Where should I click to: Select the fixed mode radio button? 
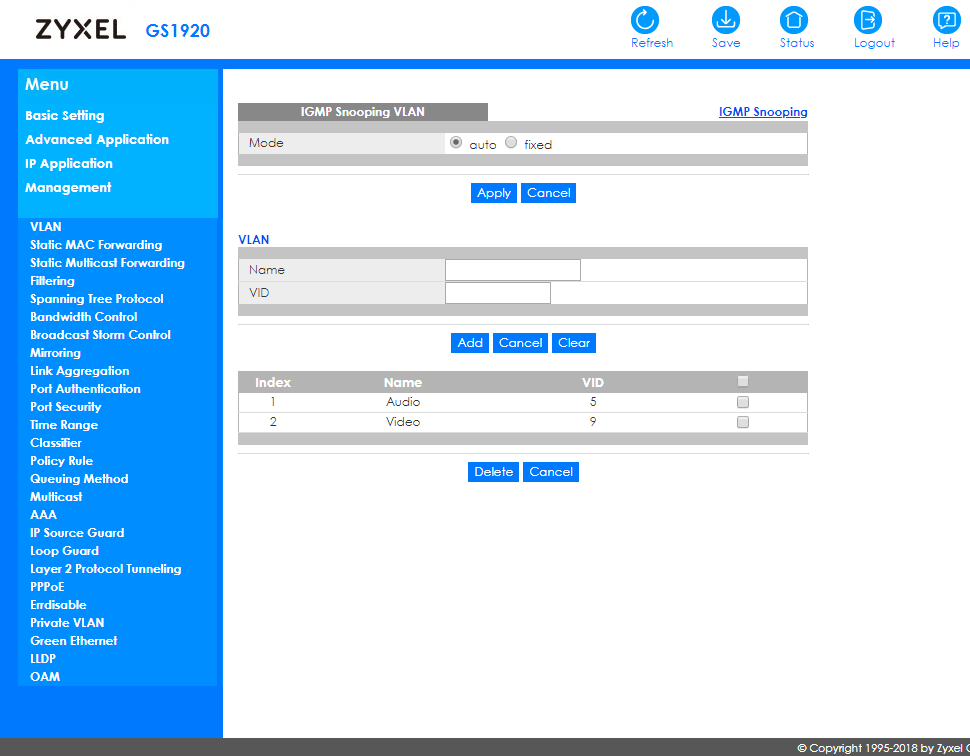pos(512,143)
